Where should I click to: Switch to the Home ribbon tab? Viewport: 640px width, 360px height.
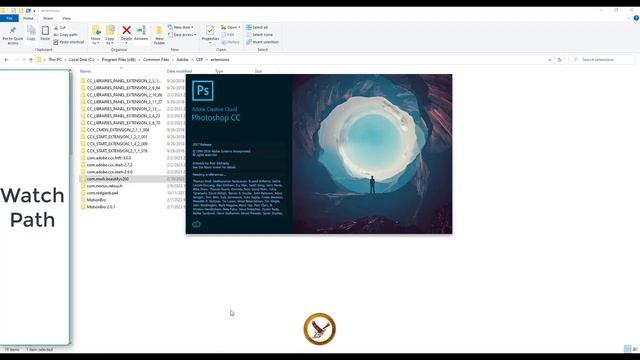tap(28, 18)
